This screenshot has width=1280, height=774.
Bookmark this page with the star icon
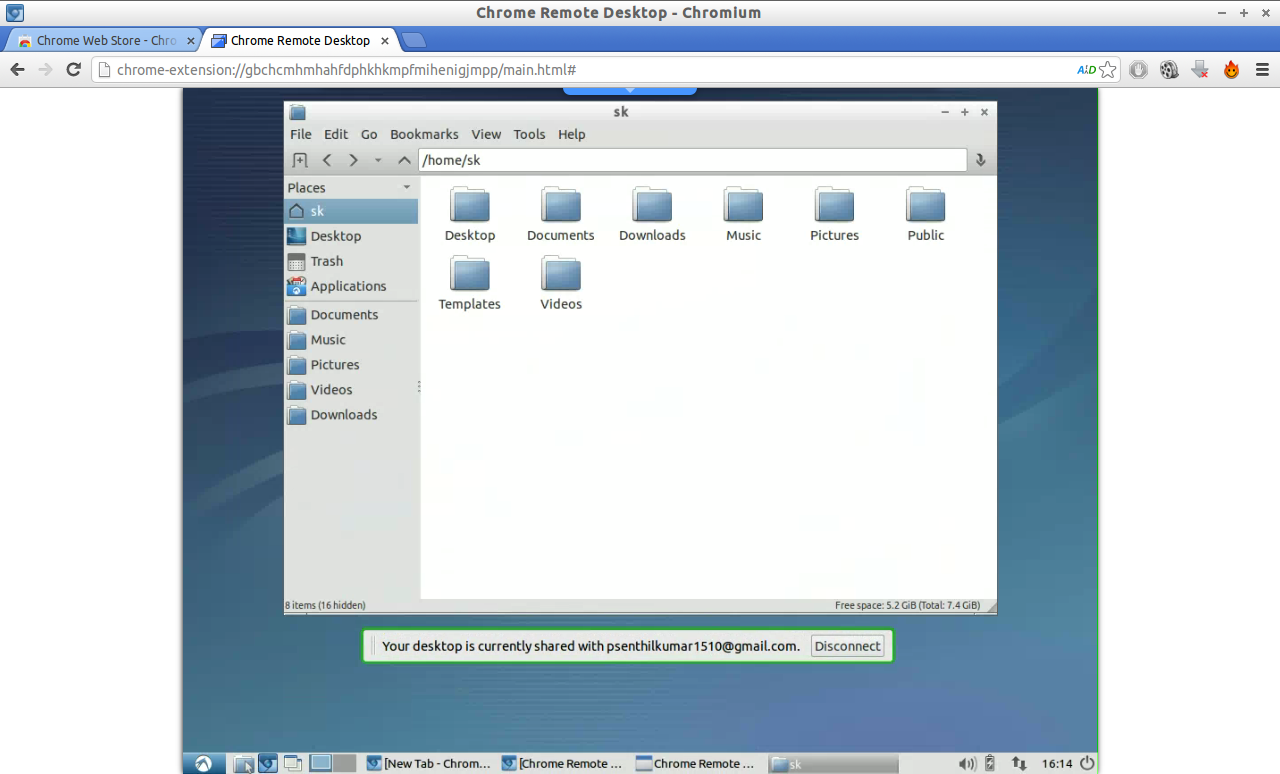(1107, 70)
